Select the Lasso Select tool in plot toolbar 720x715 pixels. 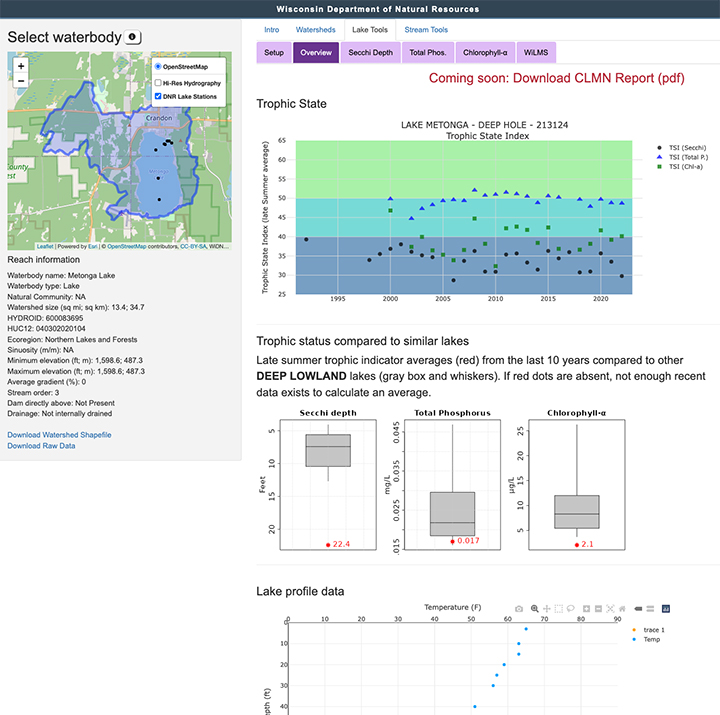[570, 609]
